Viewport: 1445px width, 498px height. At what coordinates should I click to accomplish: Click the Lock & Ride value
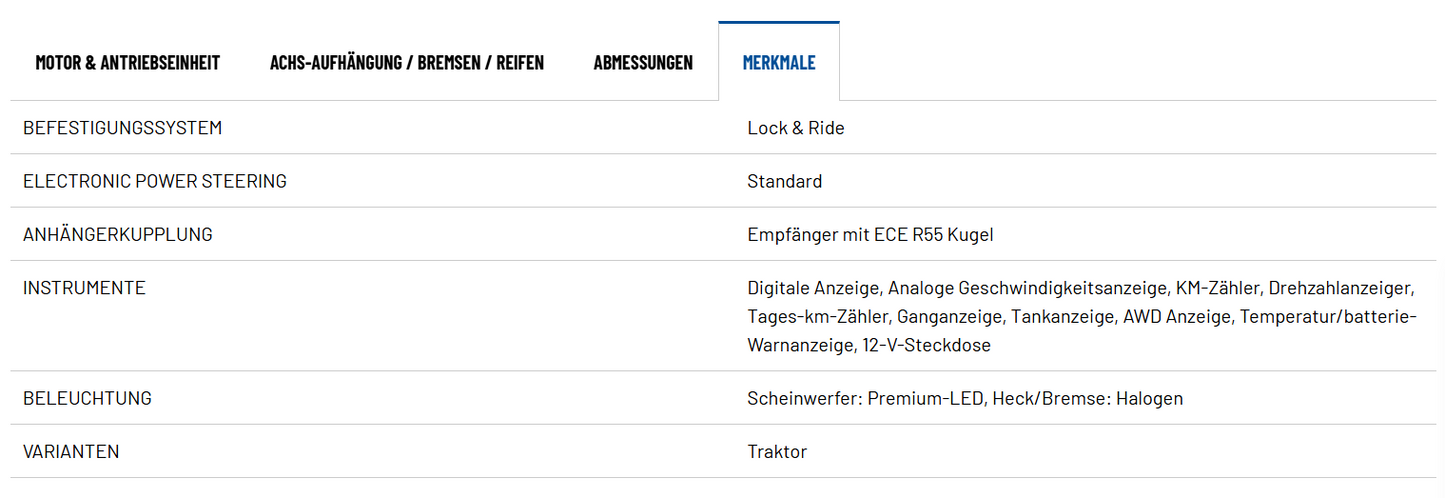click(x=796, y=128)
